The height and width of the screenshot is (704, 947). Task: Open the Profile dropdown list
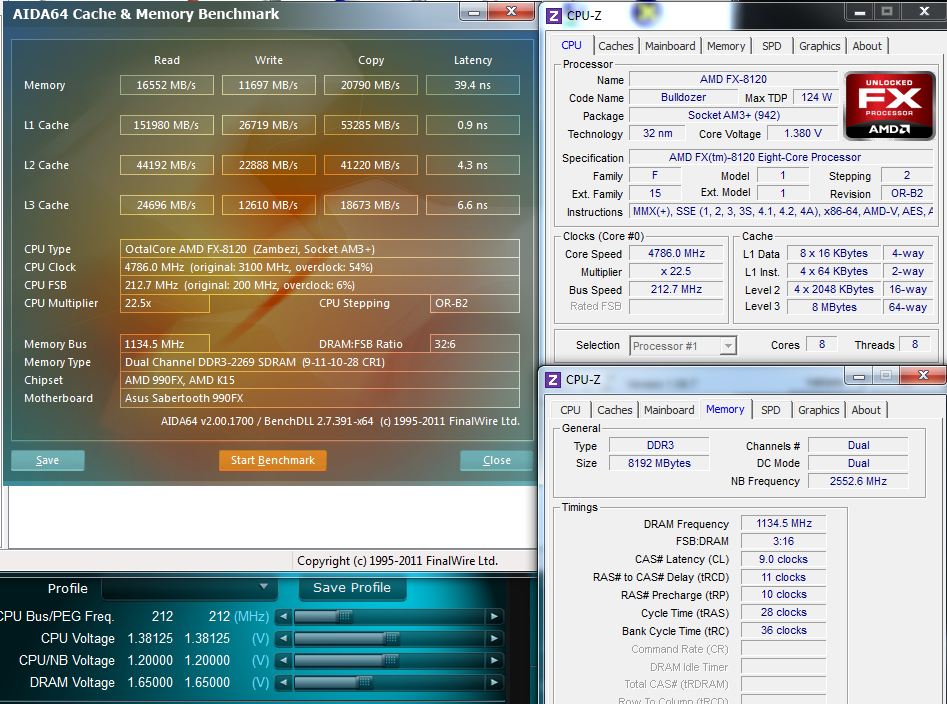pos(264,588)
